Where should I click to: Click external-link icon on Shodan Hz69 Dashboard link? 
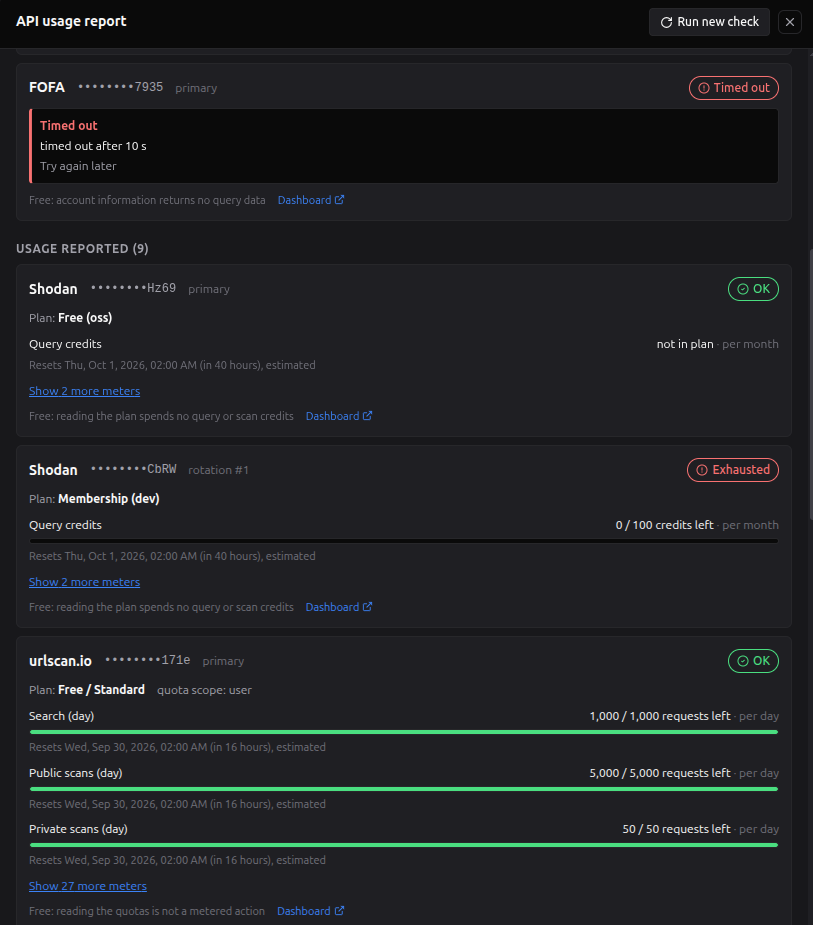tap(368, 416)
